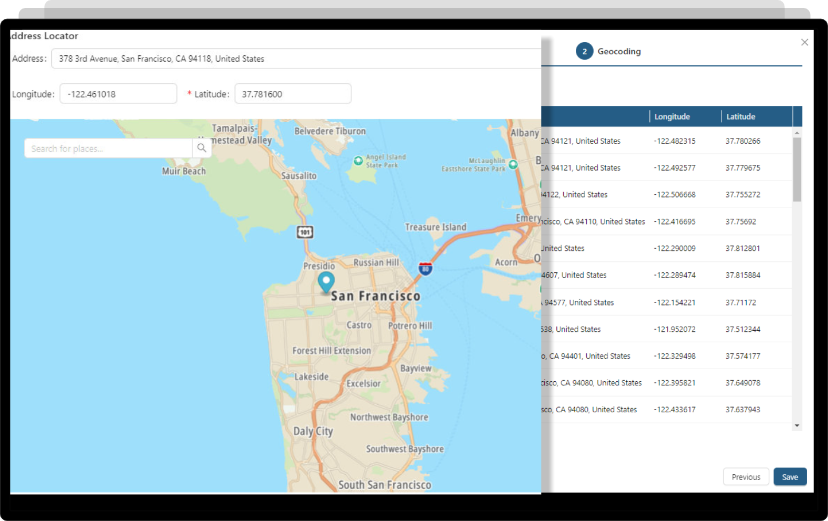Click the Potrero Hill label on the map
Screen dimensions: 828x521
(x=410, y=326)
